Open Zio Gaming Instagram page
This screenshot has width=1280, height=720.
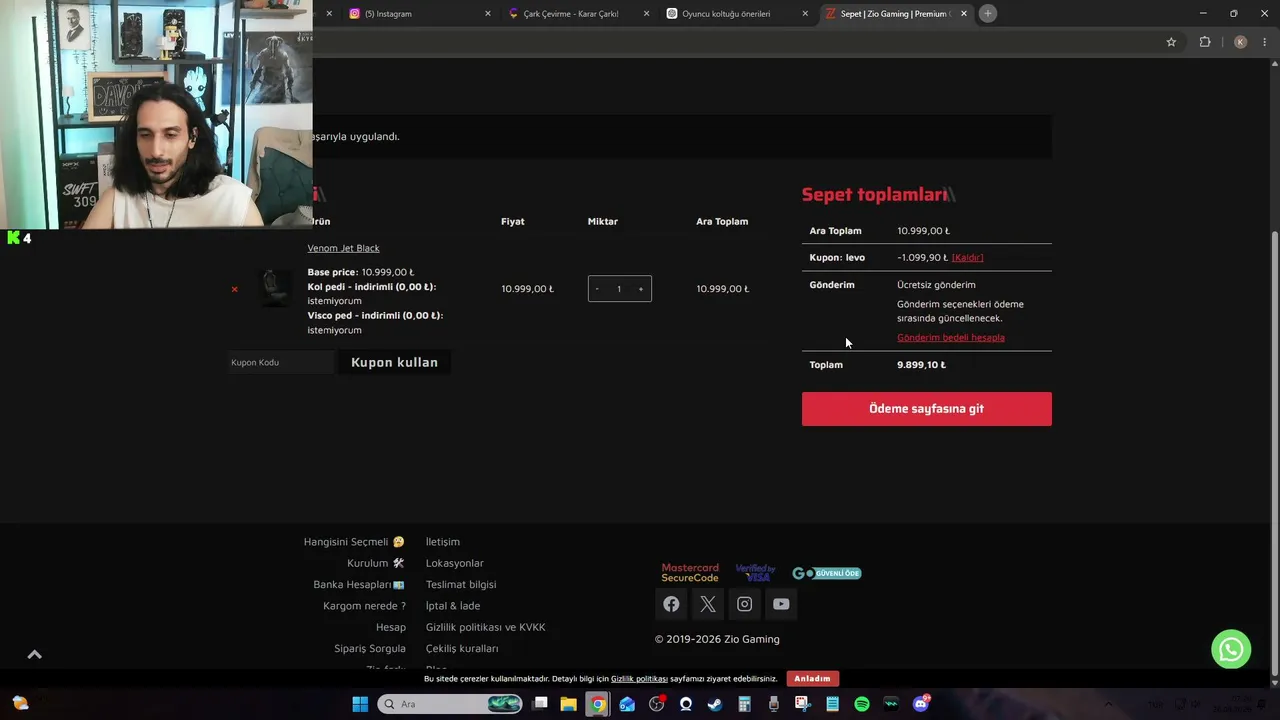[x=744, y=604]
